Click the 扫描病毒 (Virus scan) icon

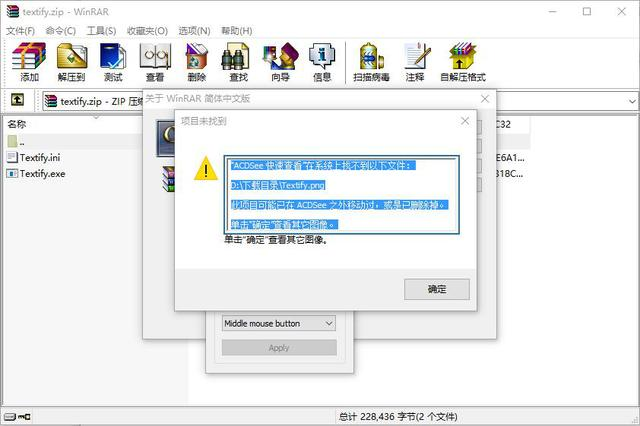[x=371, y=62]
